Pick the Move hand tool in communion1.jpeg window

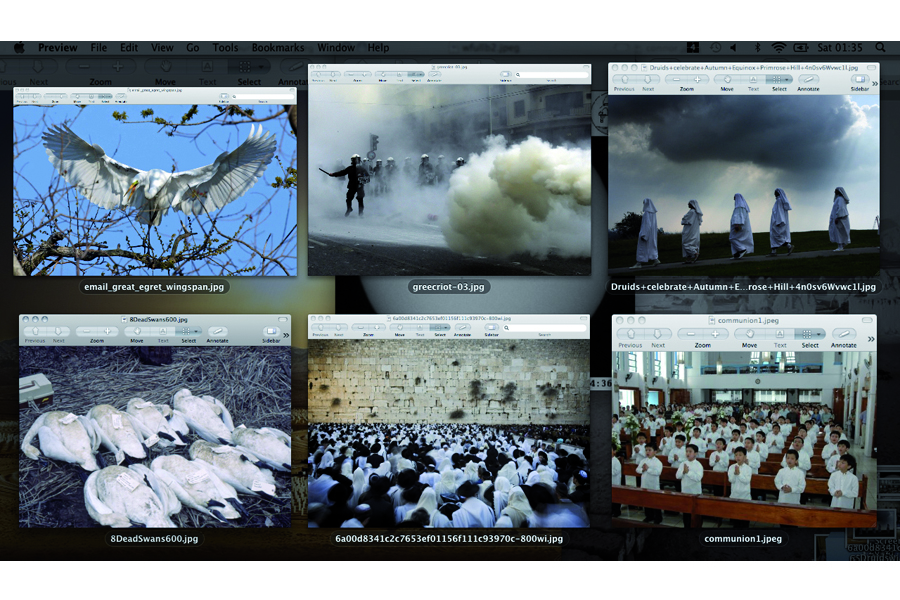750,334
